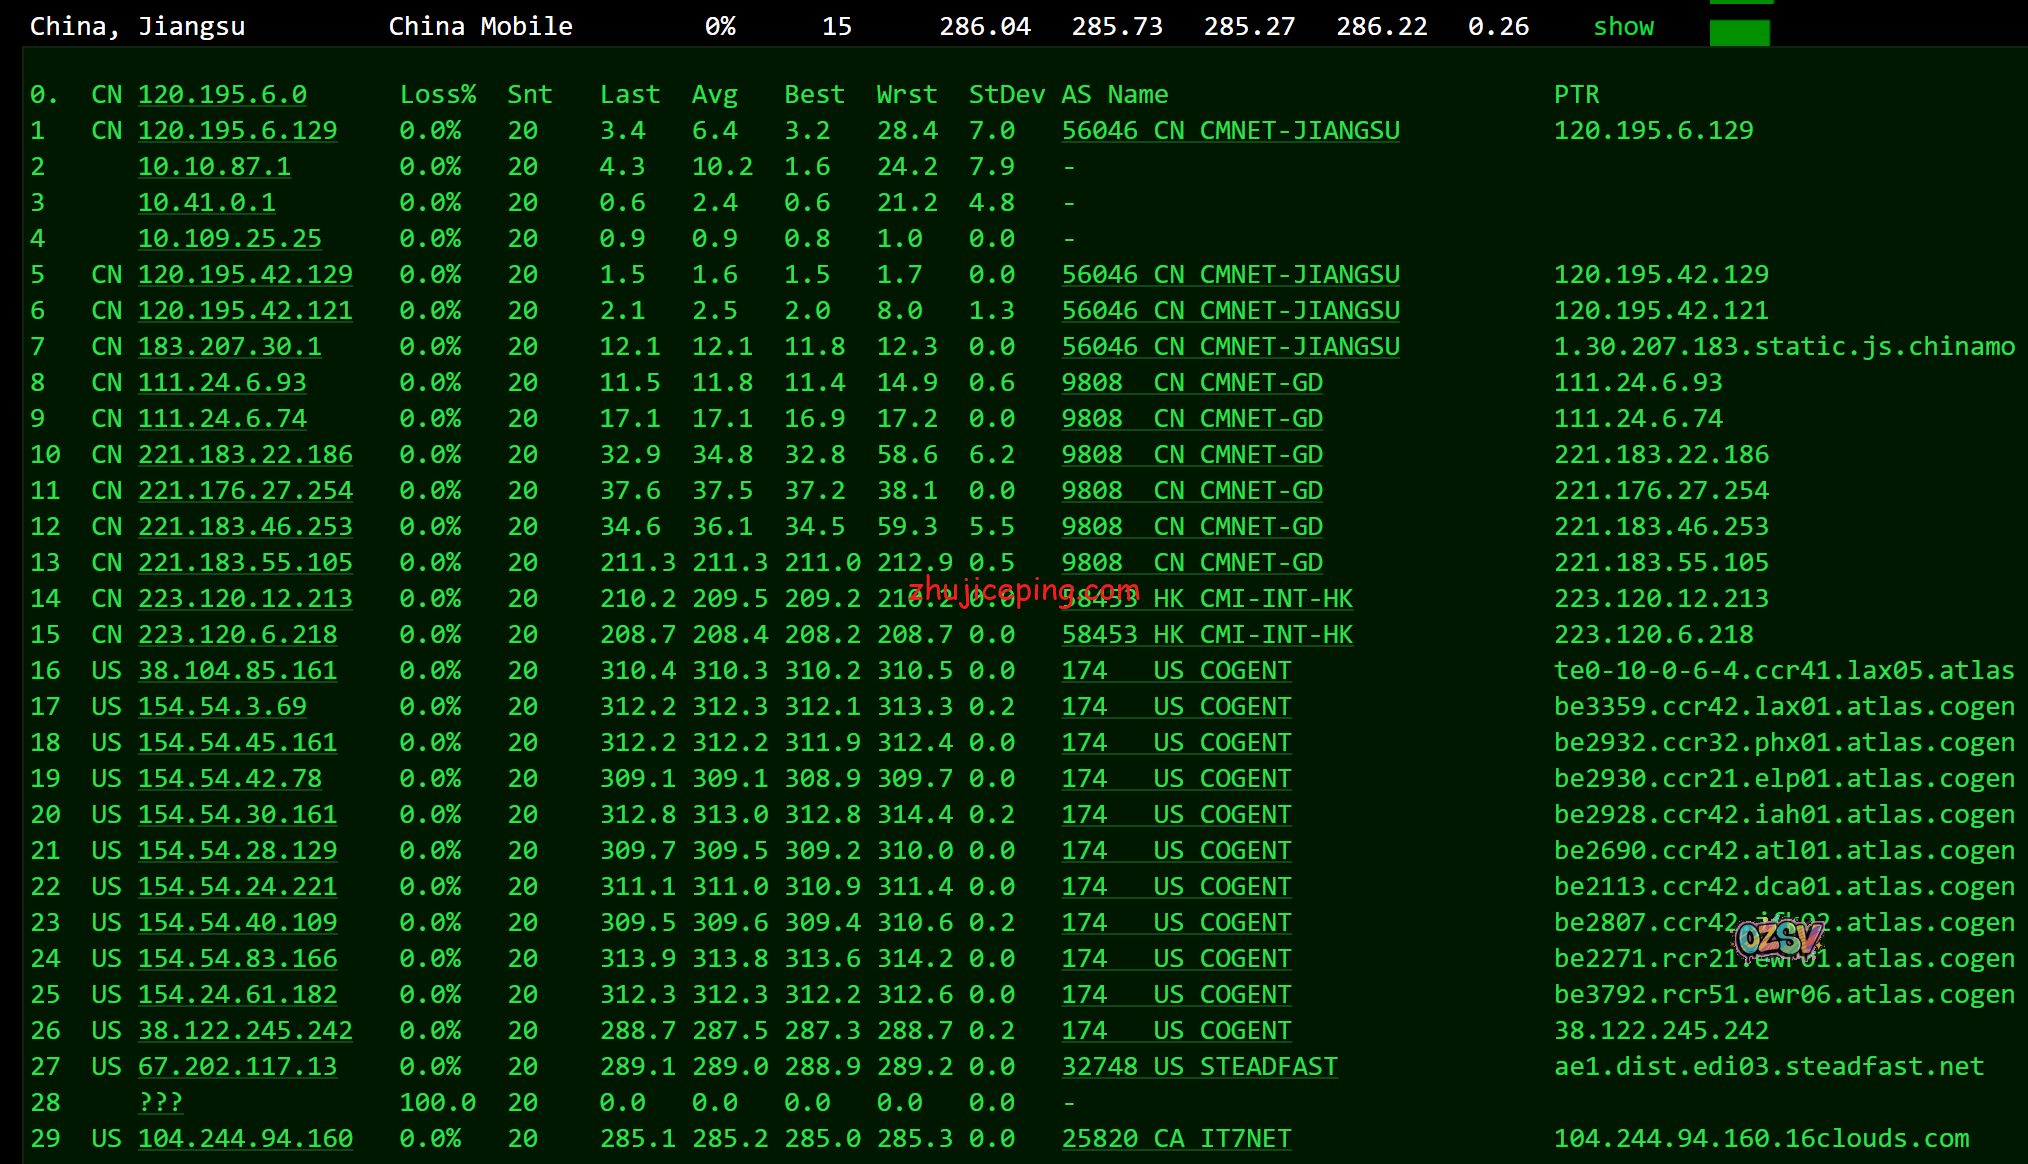Viewport: 2028px width, 1164px height.
Task: Click the ??? unknown hop 28
Action: (160, 1103)
